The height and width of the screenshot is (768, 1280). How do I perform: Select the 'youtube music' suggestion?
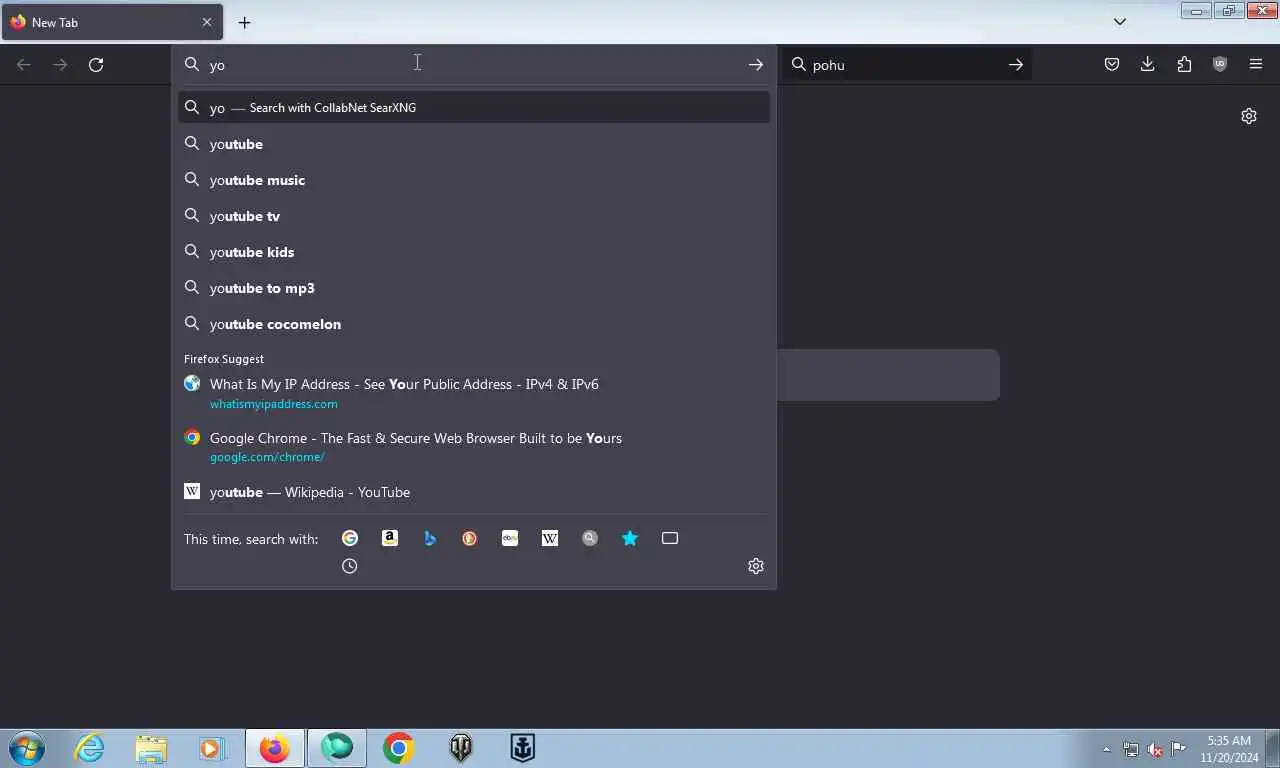(474, 180)
